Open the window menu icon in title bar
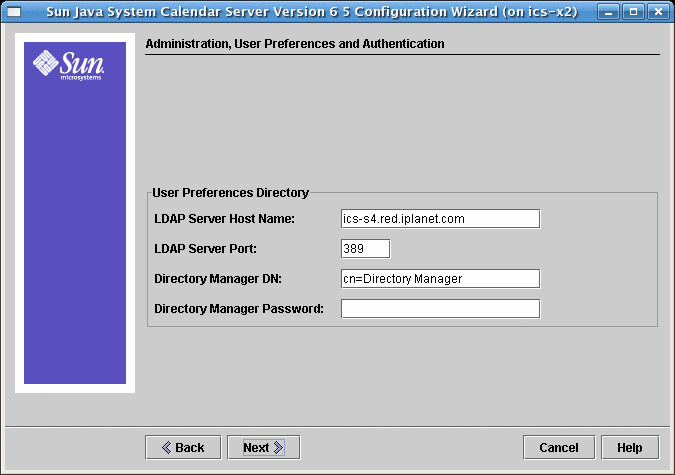The image size is (675, 475). [14, 12]
